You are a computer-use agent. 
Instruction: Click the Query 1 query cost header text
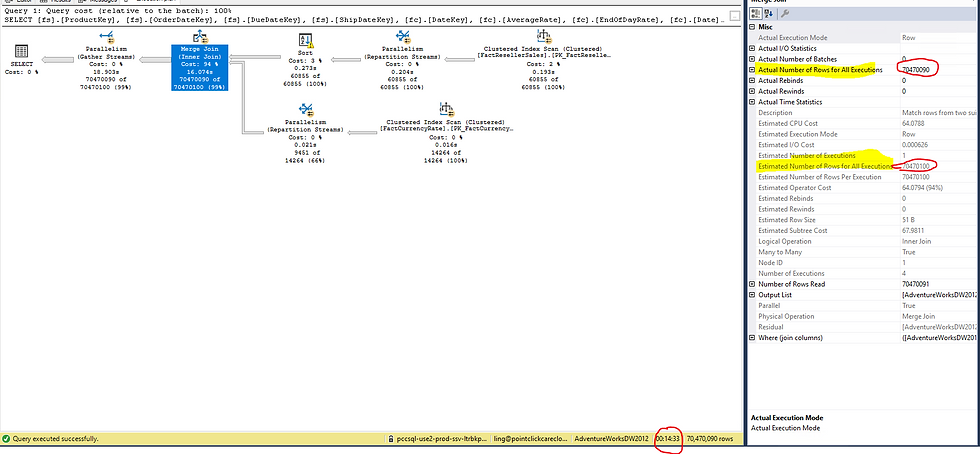tap(117, 13)
